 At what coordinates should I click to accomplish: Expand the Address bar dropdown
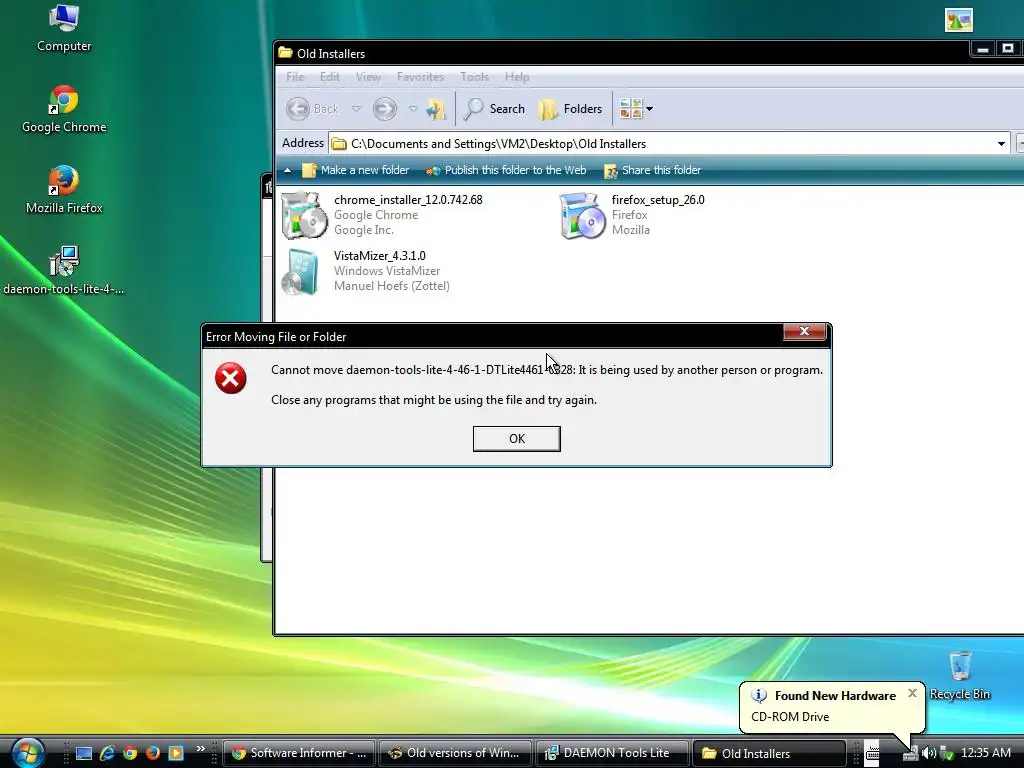coord(1000,143)
